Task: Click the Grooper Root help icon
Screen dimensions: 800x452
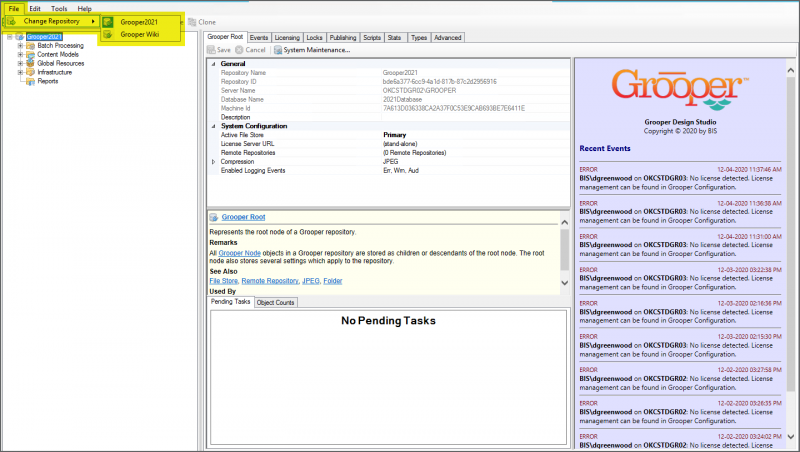Action: pos(214,217)
